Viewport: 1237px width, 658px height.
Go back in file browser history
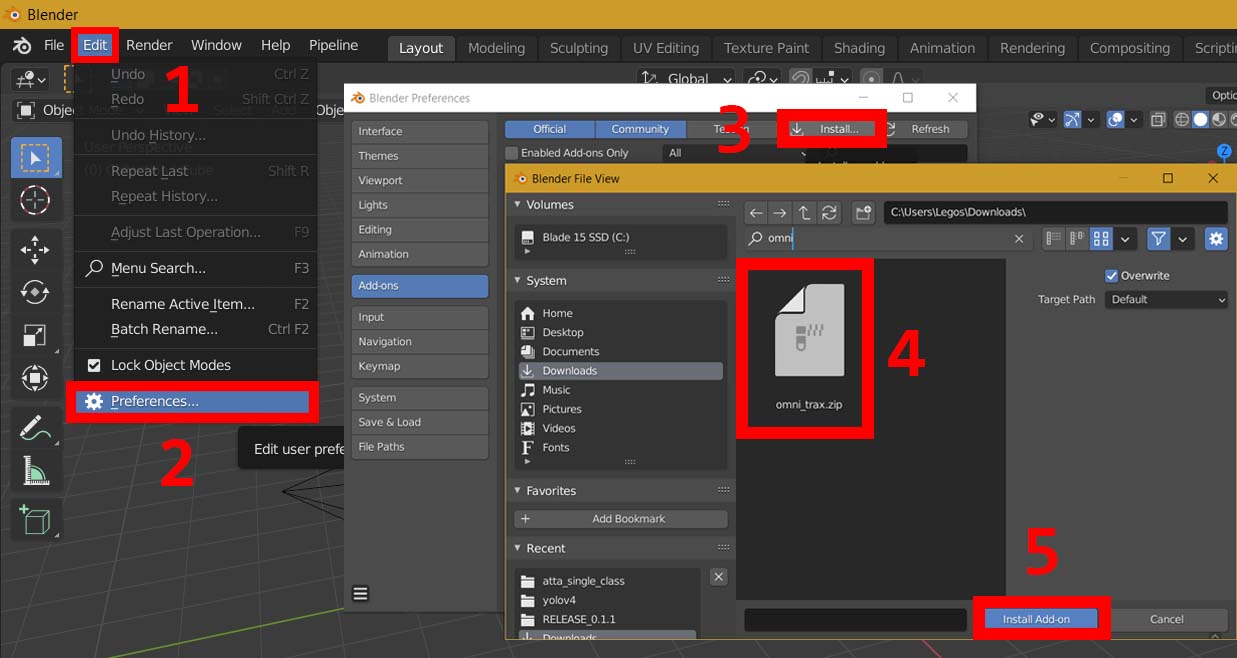pos(756,212)
